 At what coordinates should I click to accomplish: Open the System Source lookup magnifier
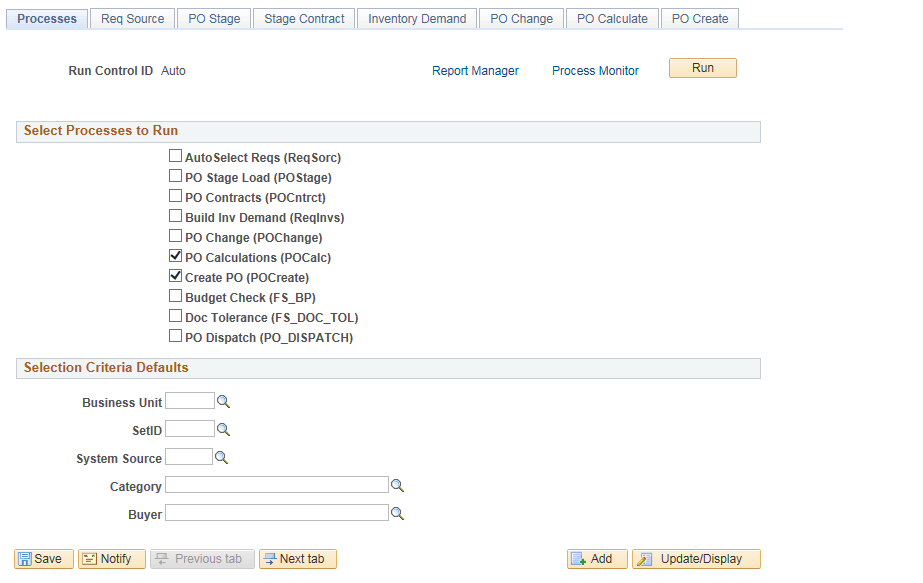click(x=223, y=456)
